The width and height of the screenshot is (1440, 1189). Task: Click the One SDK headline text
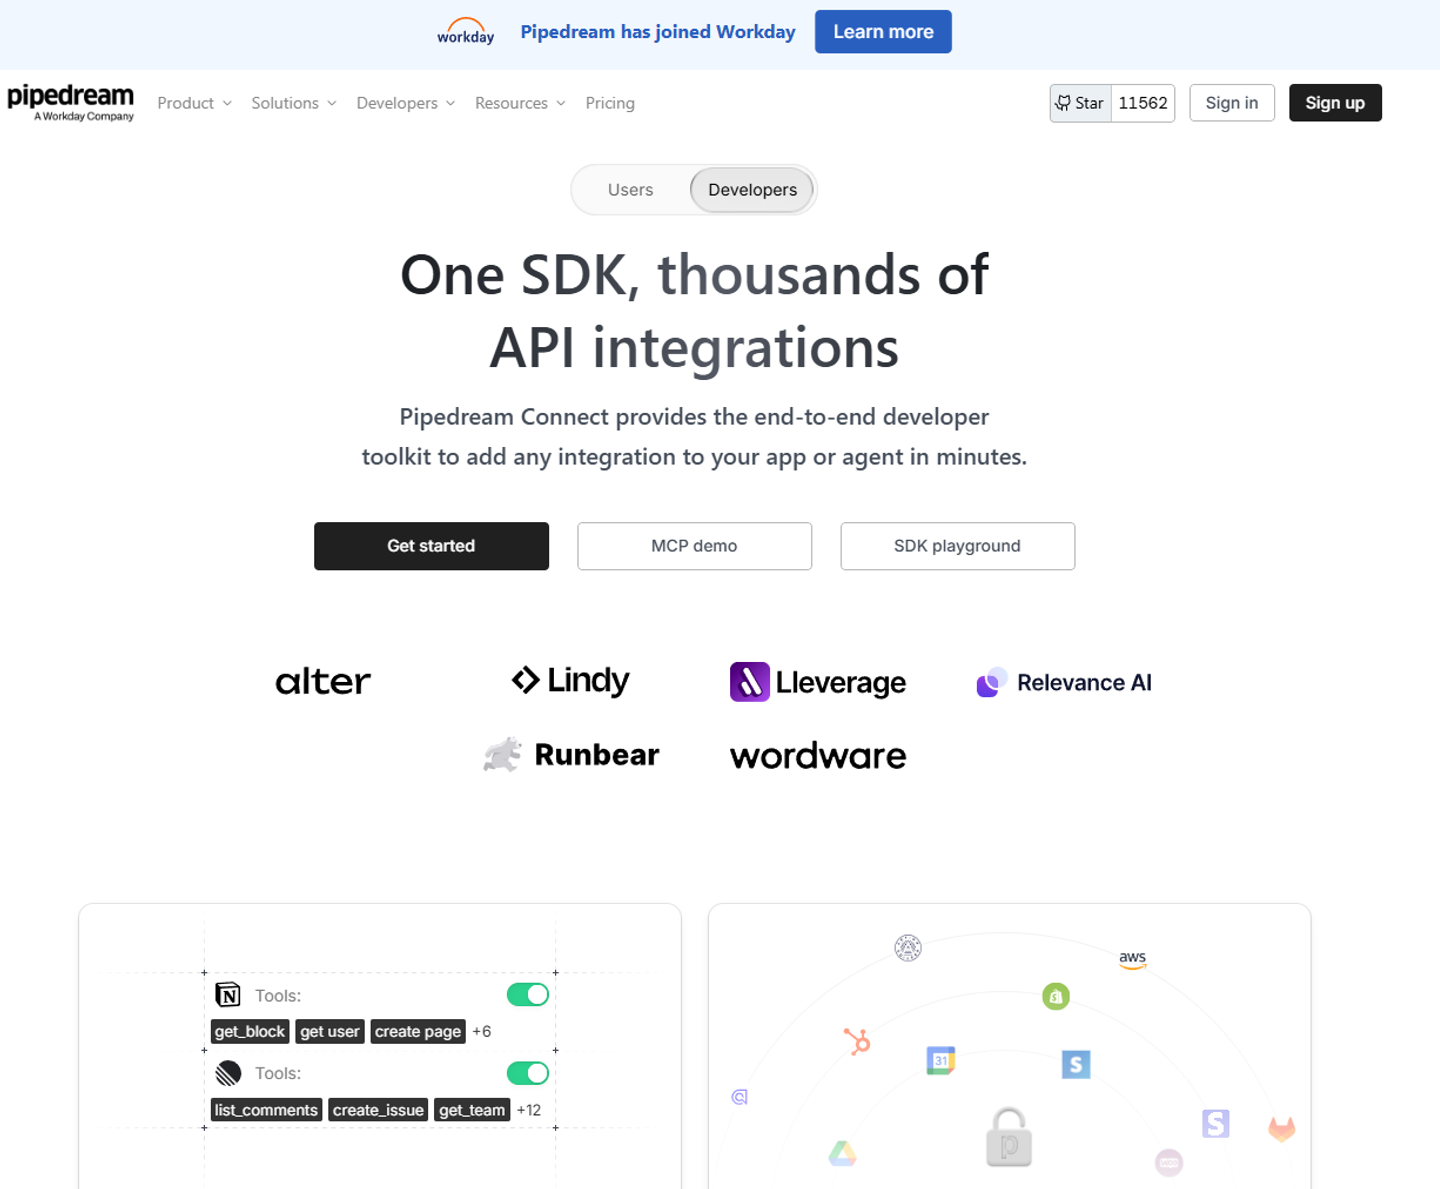point(694,311)
